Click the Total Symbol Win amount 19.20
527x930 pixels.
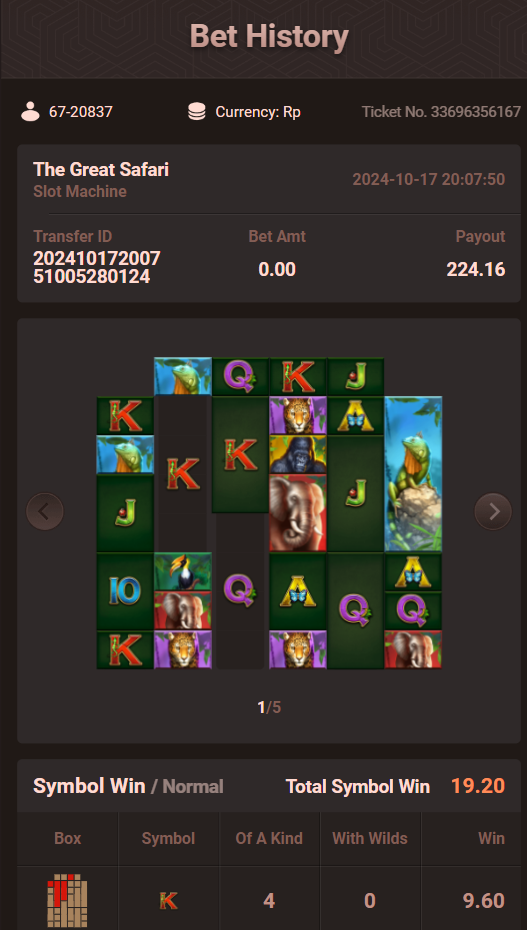tap(478, 786)
